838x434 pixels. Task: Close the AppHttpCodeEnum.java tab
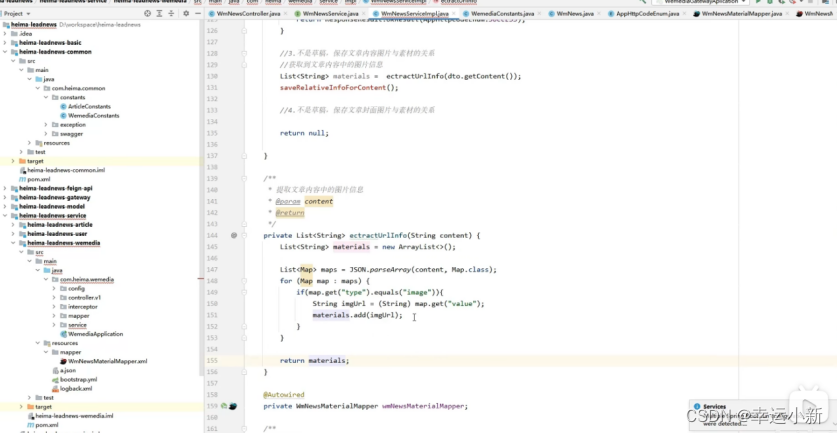tap(683, 13)
